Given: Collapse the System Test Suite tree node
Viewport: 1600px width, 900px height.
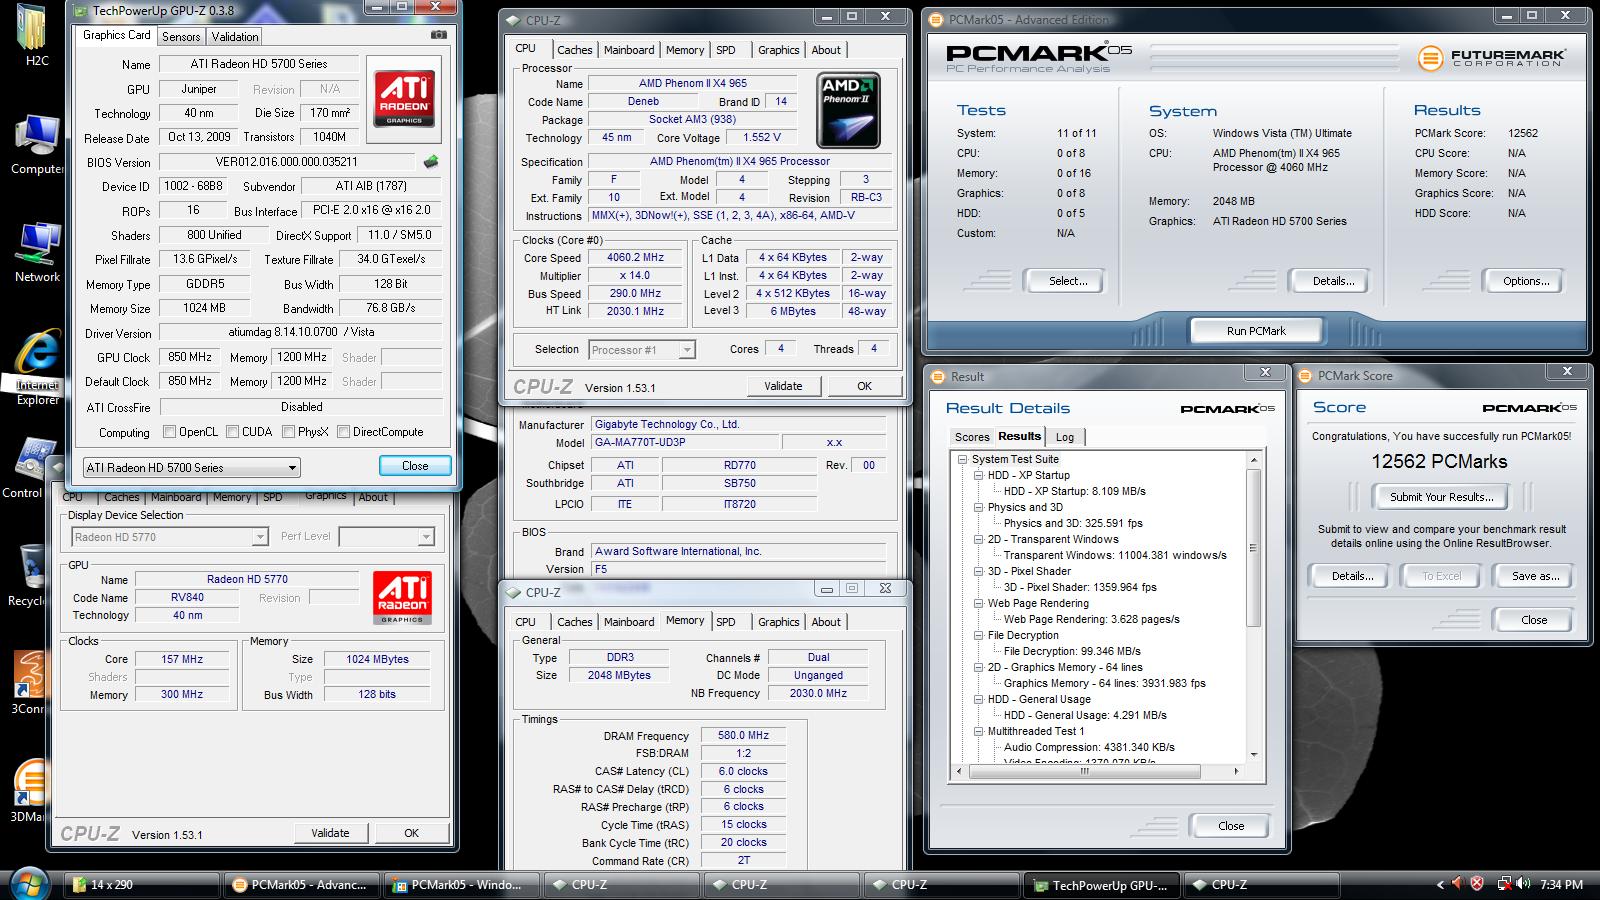Looking at the screenshot, I should coord(962,459).
